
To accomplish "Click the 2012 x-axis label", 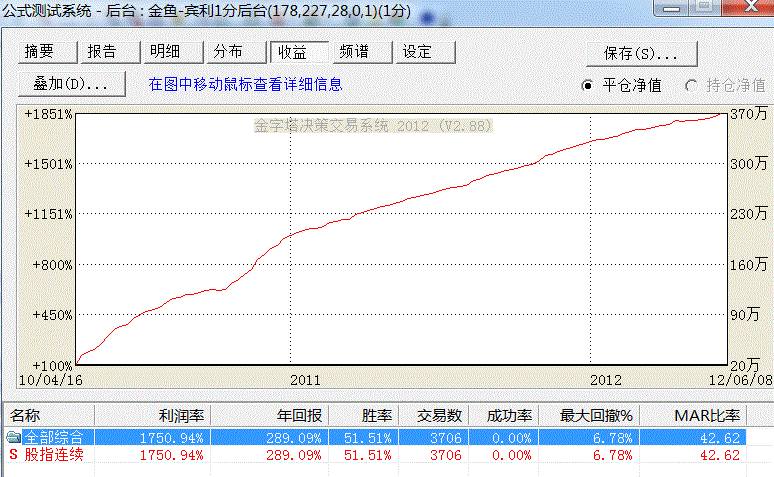I will click(606, 380).
